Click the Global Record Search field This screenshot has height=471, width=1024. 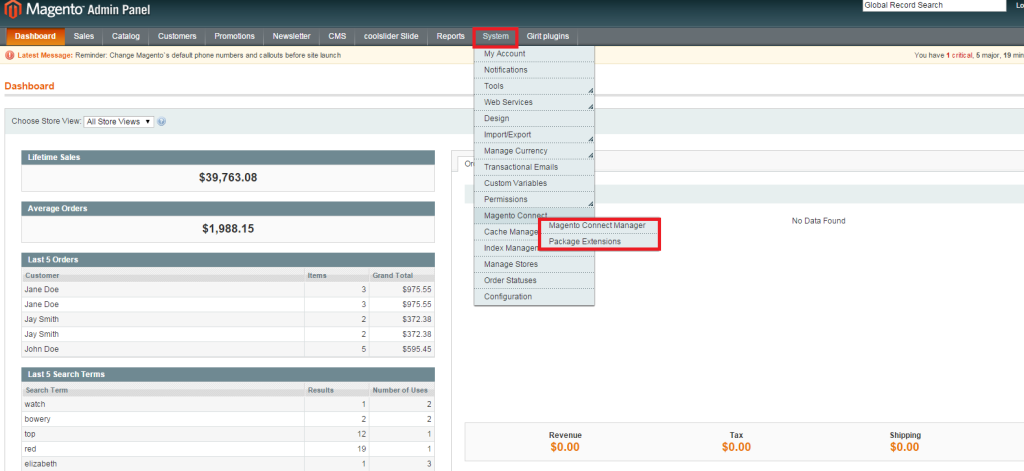coord(934,5)
